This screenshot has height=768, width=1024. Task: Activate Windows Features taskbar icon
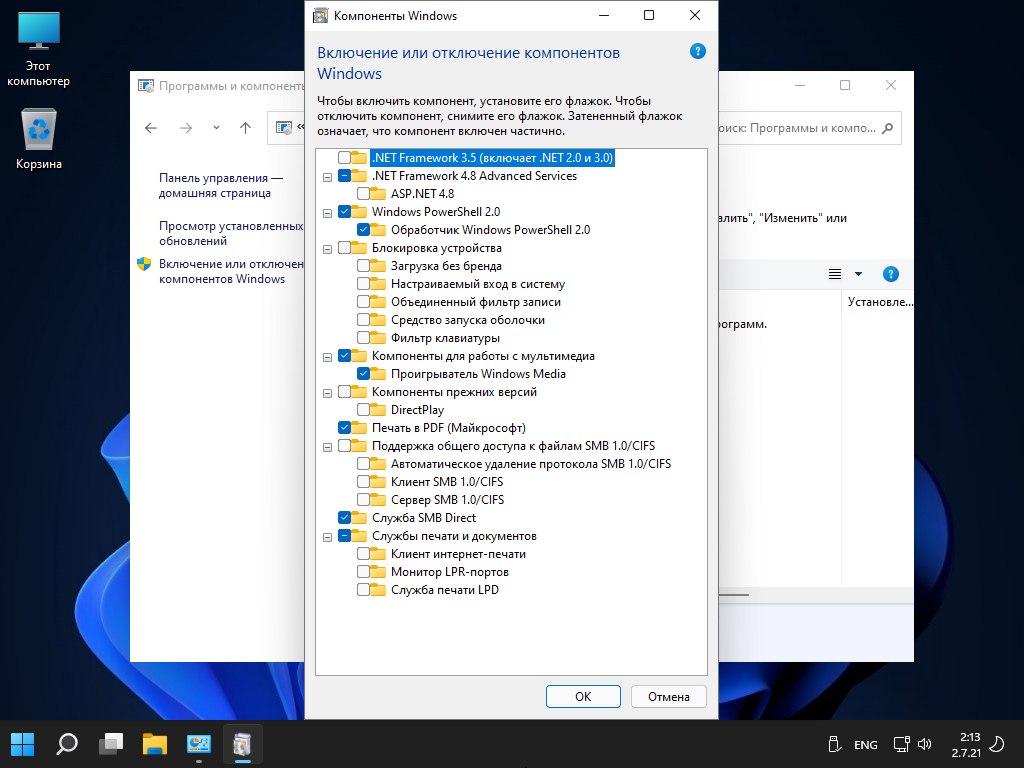point(242,744)
